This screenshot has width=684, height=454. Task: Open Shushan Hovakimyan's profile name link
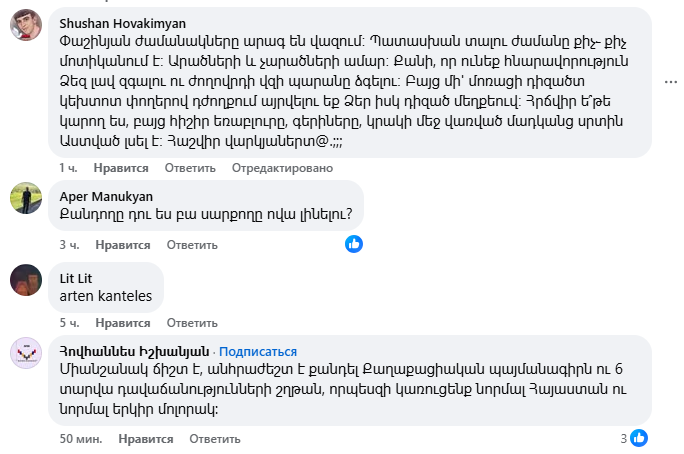tap(123, 23)
